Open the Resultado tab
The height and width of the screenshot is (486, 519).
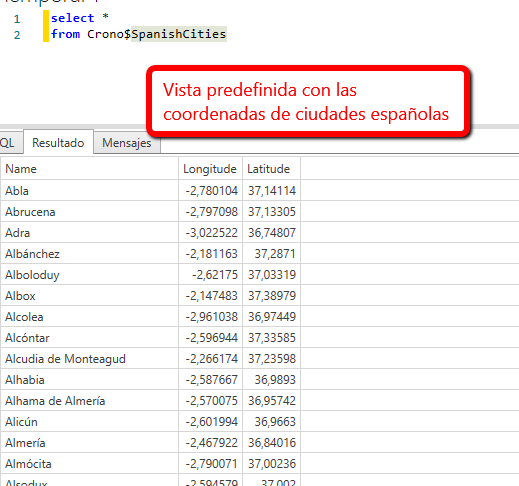click(x=58, y=143)
